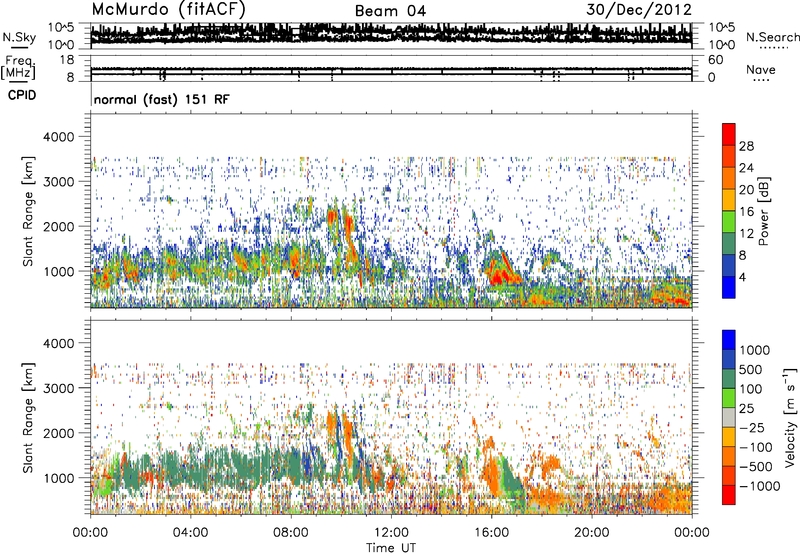The width and height of the screenshot is (800, 554).
Task: Click the 500 label on velocity colorbar
Action: (751, 370)
